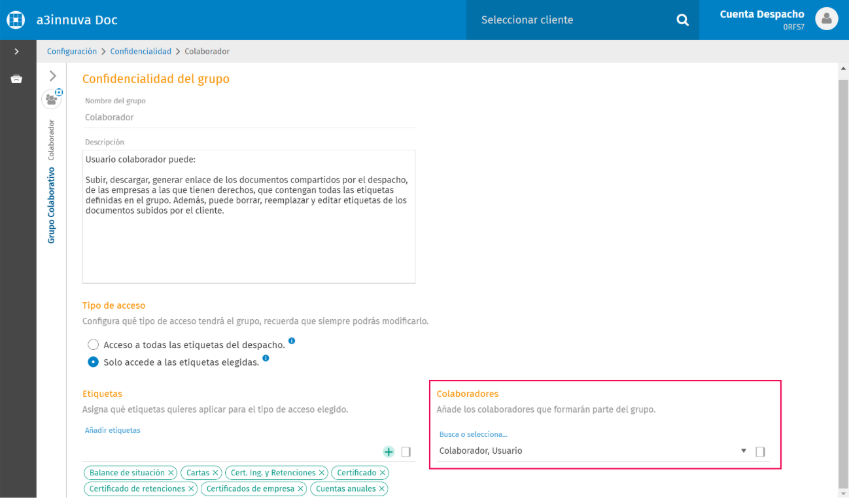The image size is (849, 498).
Task: Click the Descripción text area
Action: click(249, 217)
